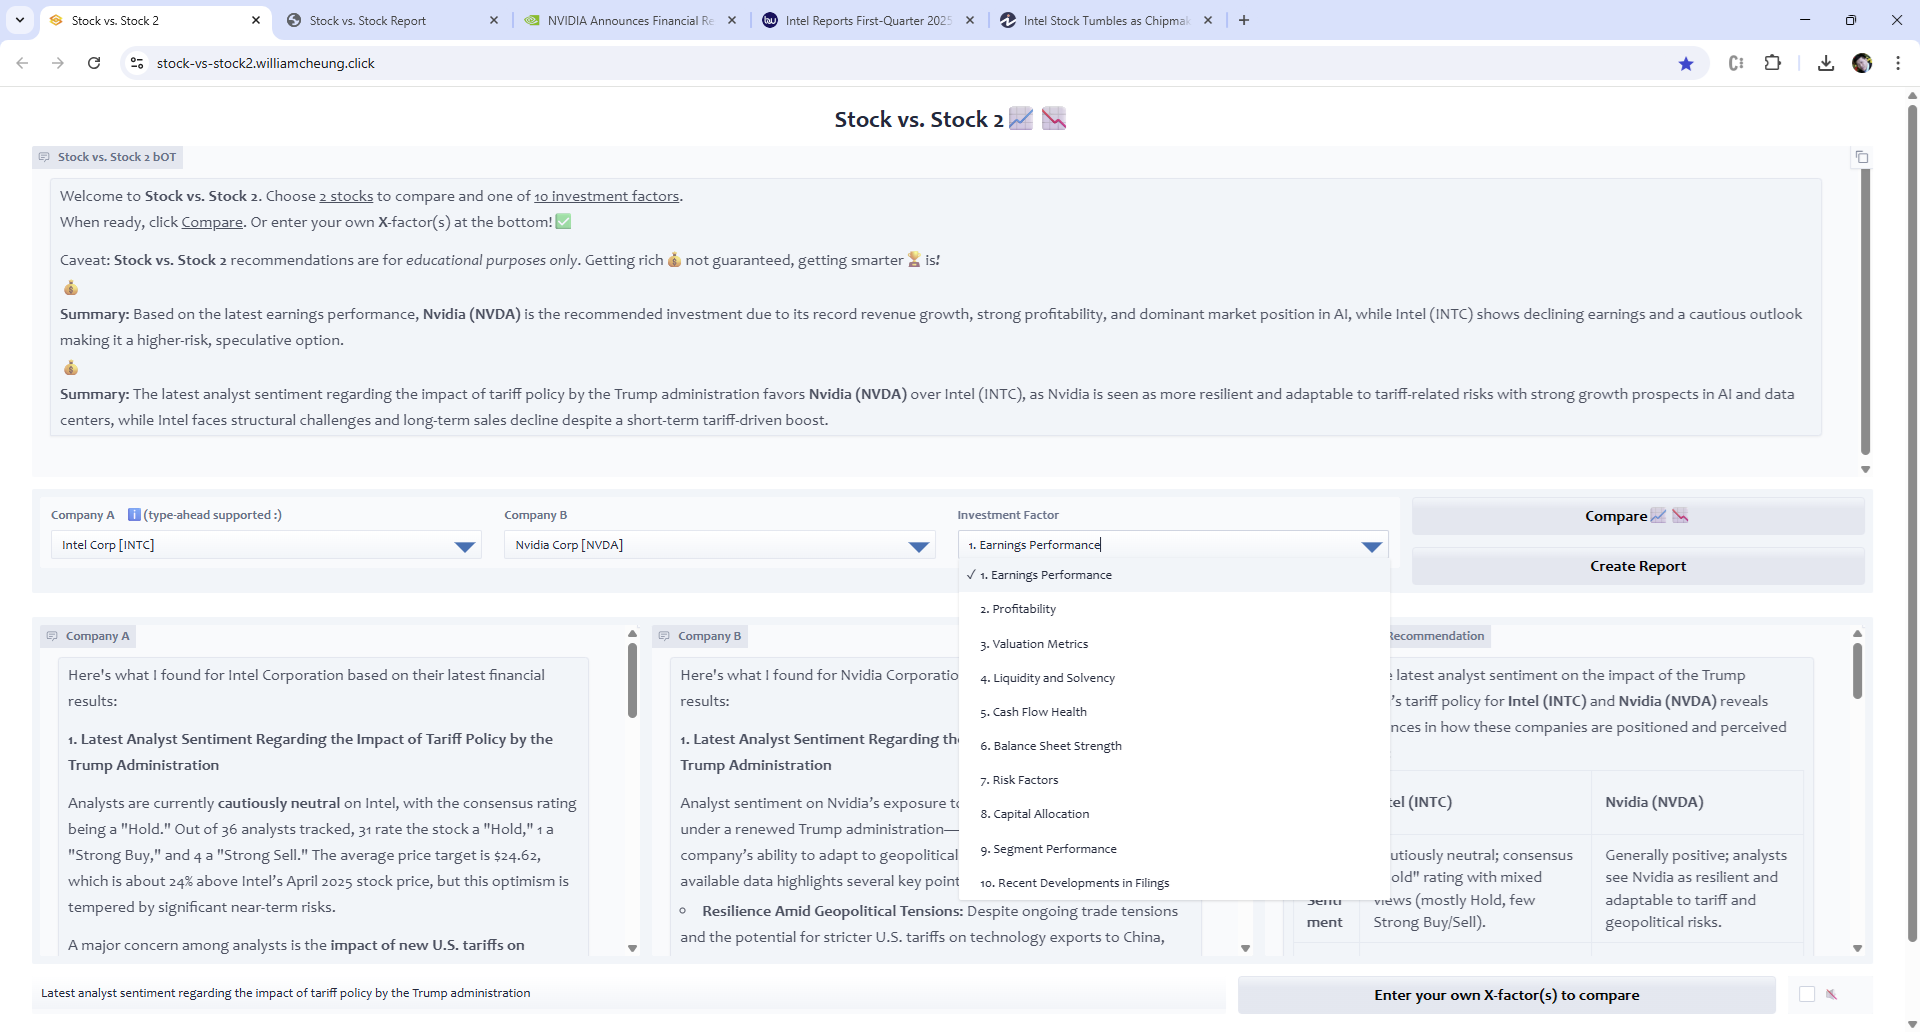Follow the '2 stocks' link
This screenshot has width=1920, height=1032.
pyautogui.click(x=346, y=196)
